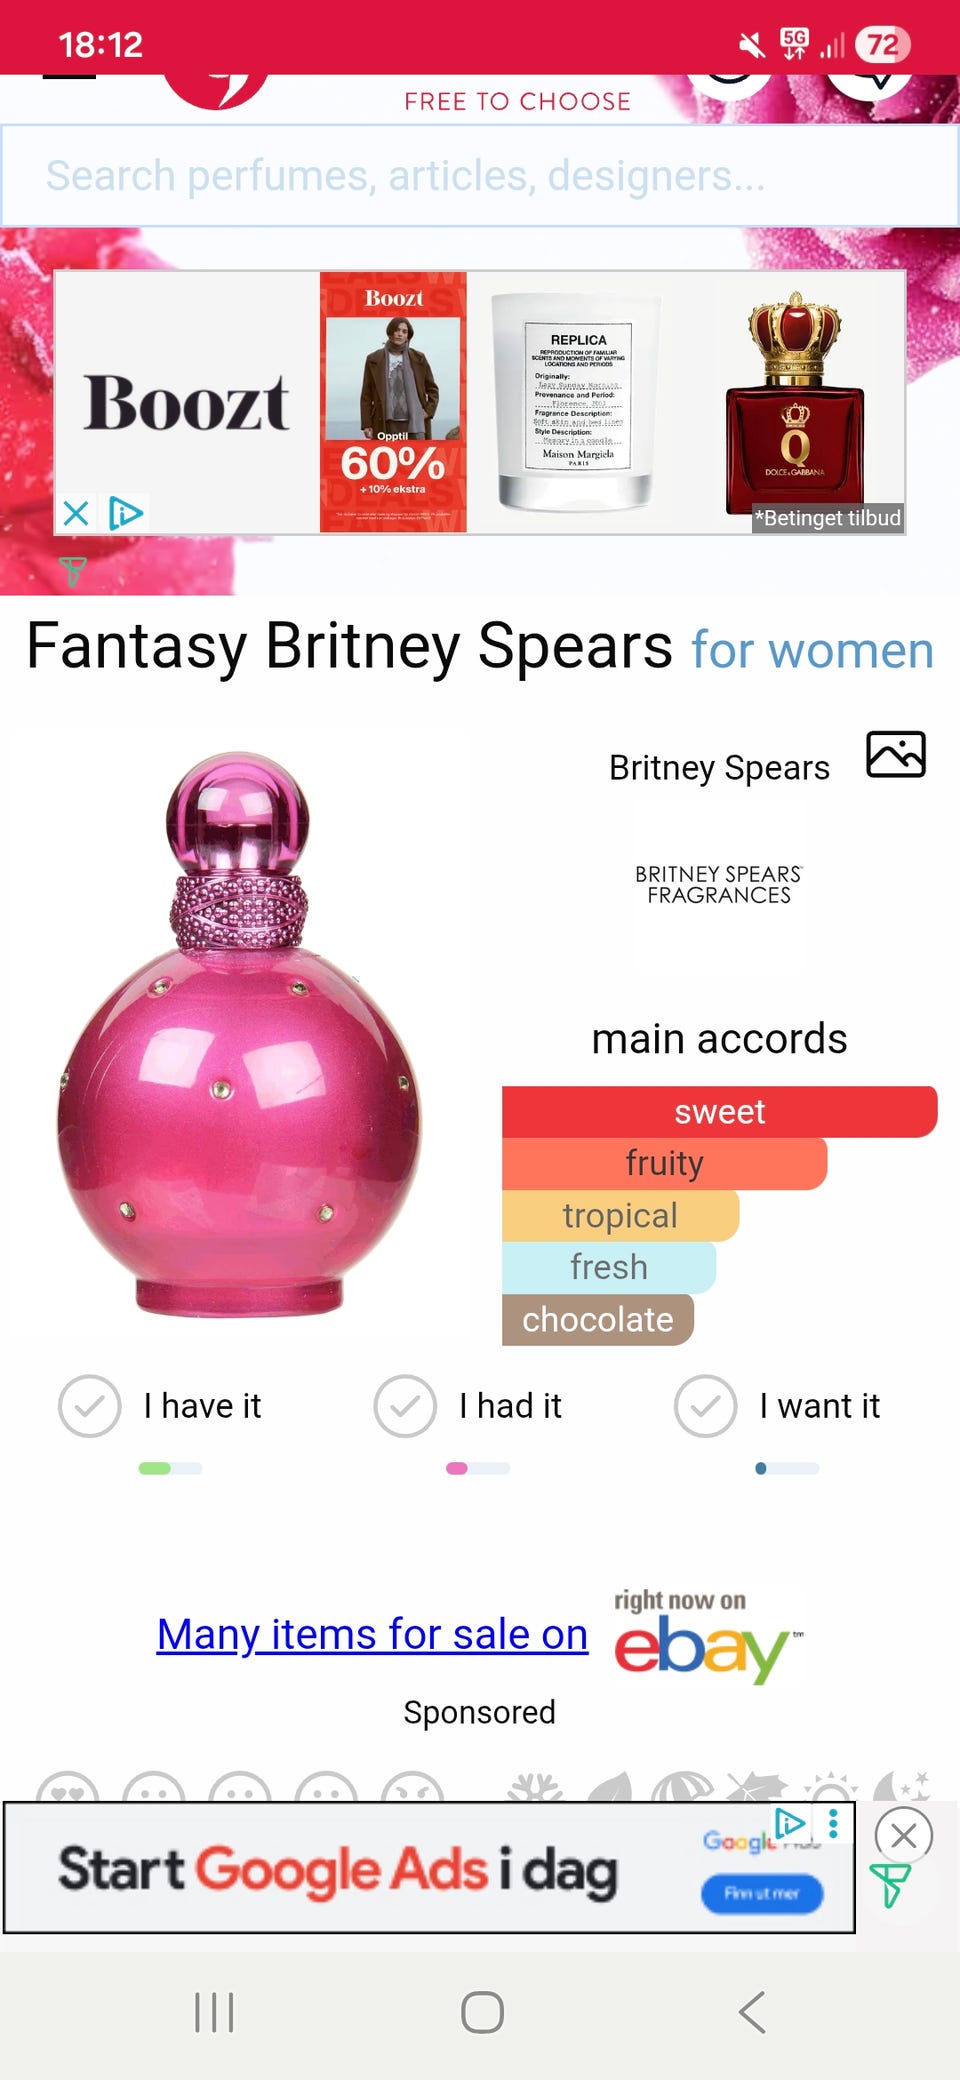Tap the angry dislike face icon
The image size is (960, 2080).
413,1788
